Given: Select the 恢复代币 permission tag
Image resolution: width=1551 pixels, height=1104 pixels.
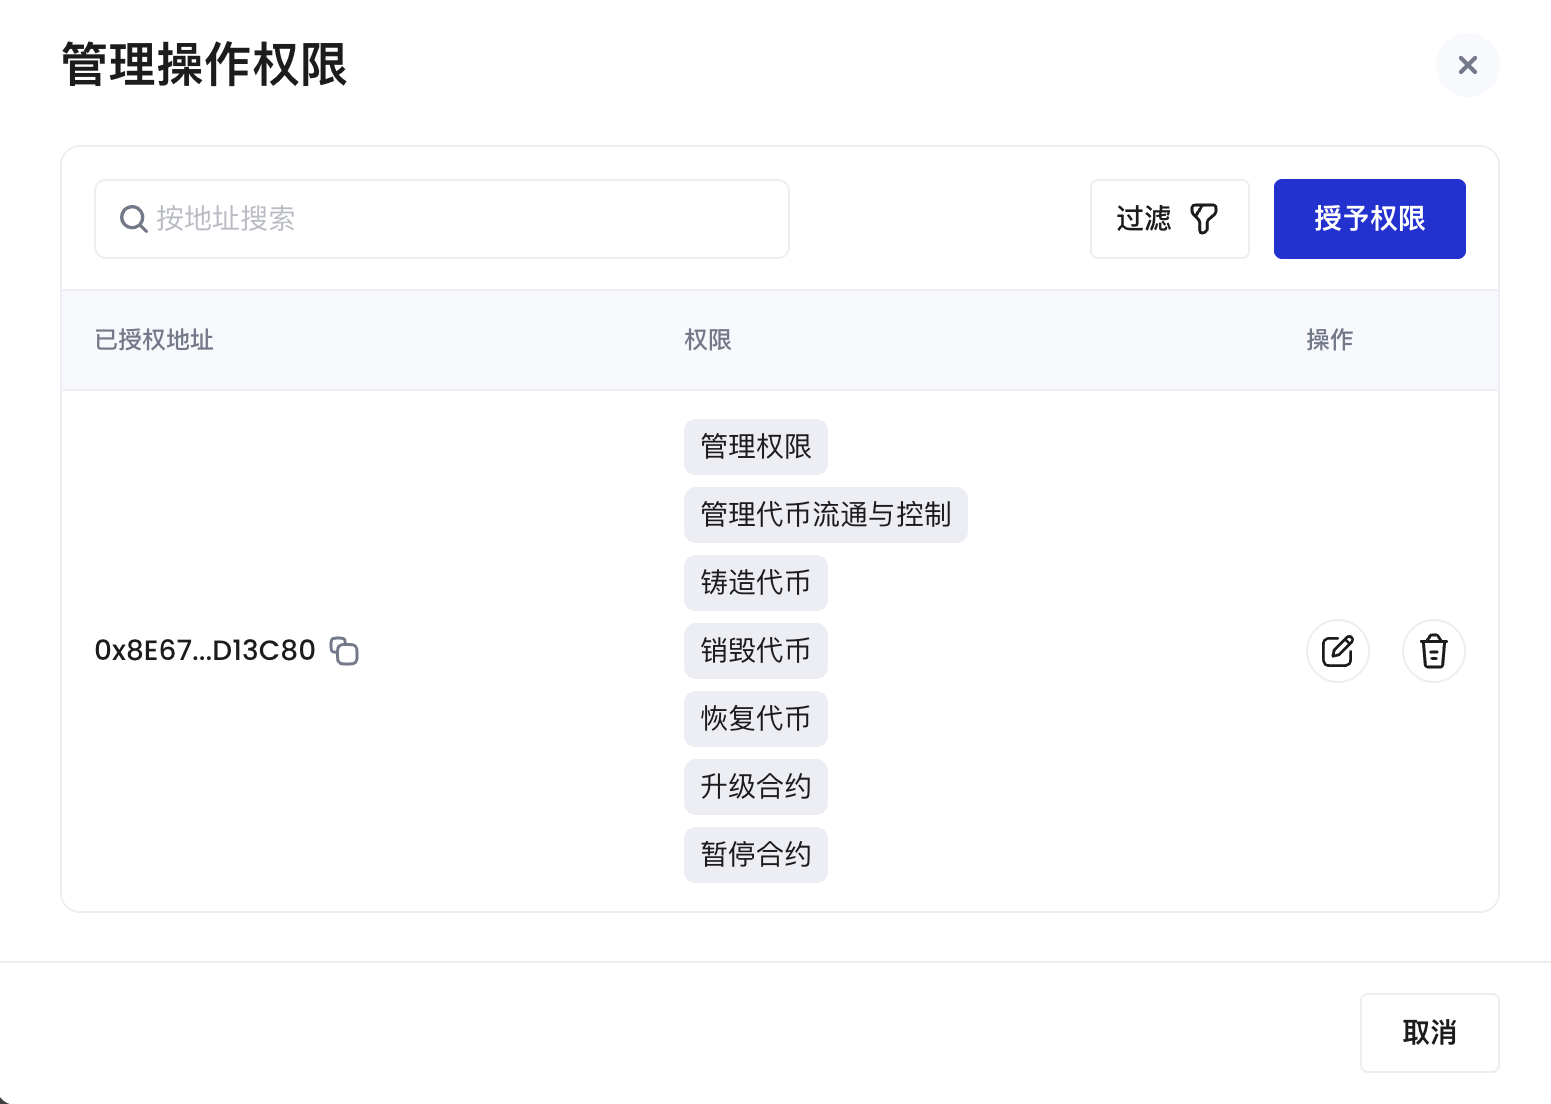Looking at the screenshot, I should click(755, 718).
